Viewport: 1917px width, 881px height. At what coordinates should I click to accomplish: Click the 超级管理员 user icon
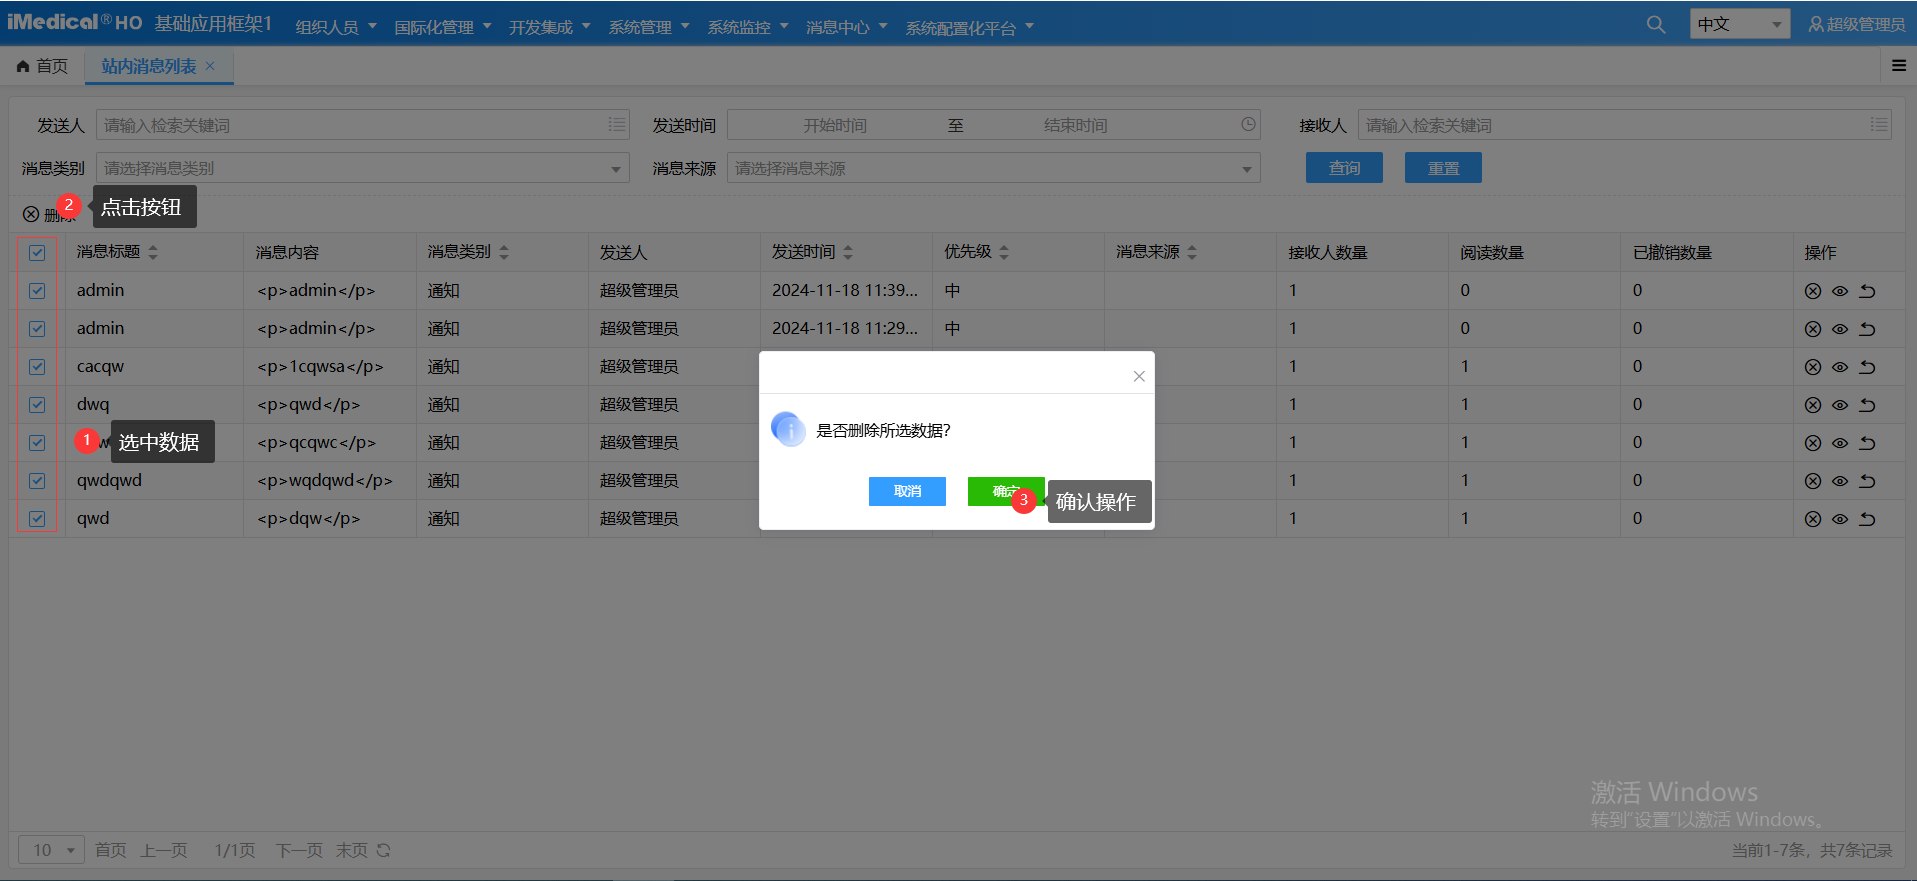[1816, 24]
